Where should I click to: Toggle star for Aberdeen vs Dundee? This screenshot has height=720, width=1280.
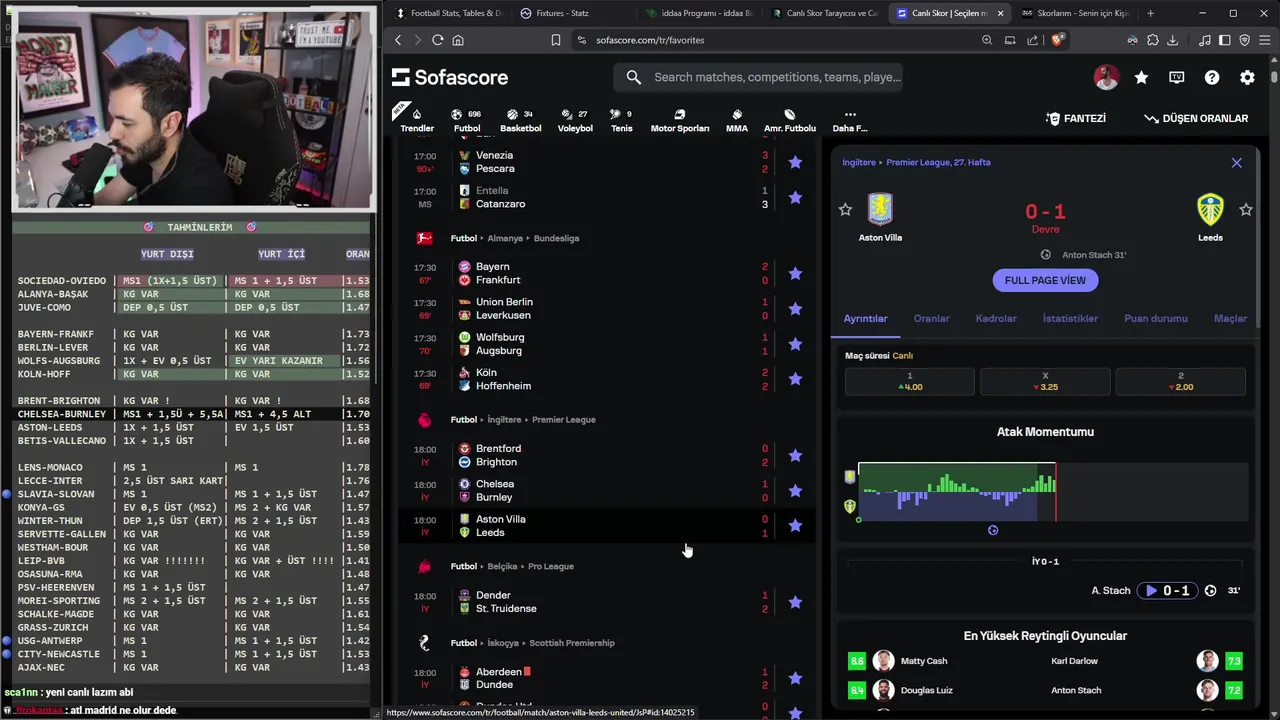[795, 678]
